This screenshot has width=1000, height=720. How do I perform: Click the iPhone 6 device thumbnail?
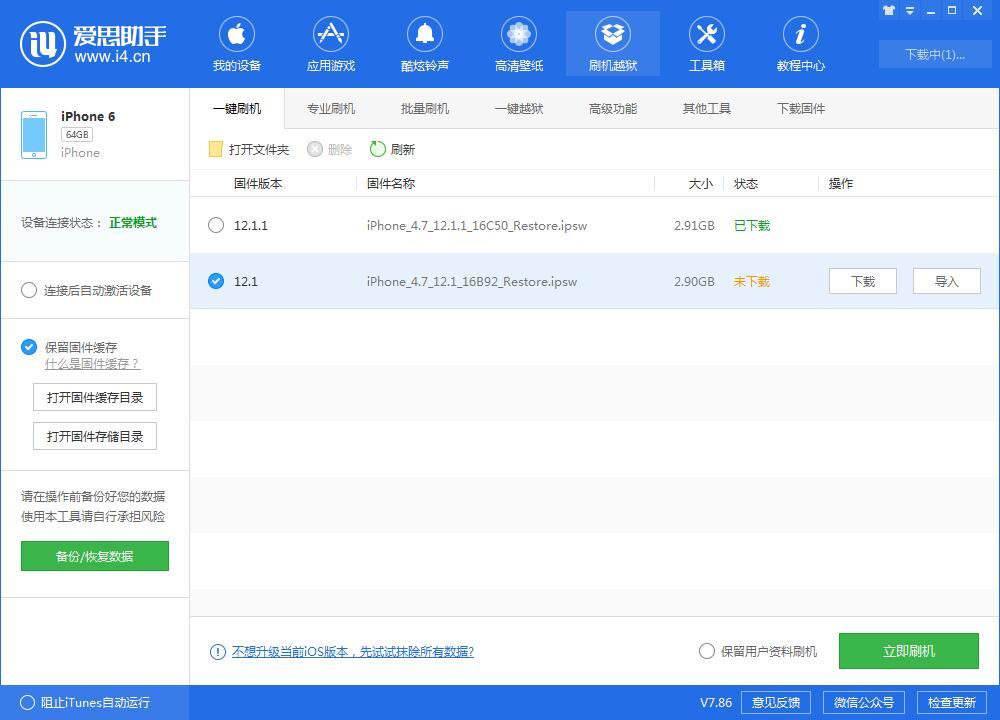tap(34, 135)
